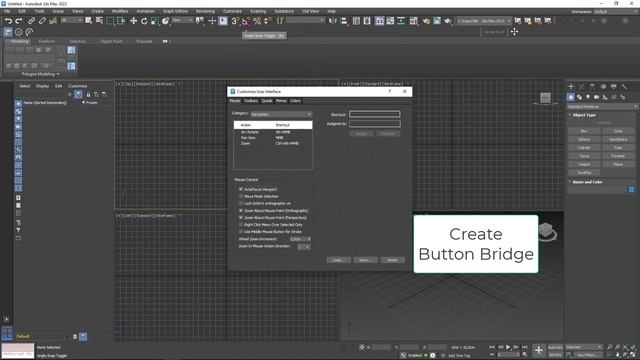This screenshot has height=360, width=640.
Task: Open the Standard Primitives dropdown
Action: (x=602, y=107)
